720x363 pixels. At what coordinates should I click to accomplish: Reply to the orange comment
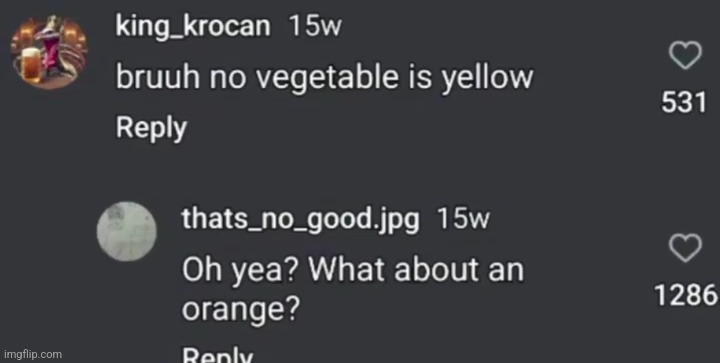click(x=217, y=355)
